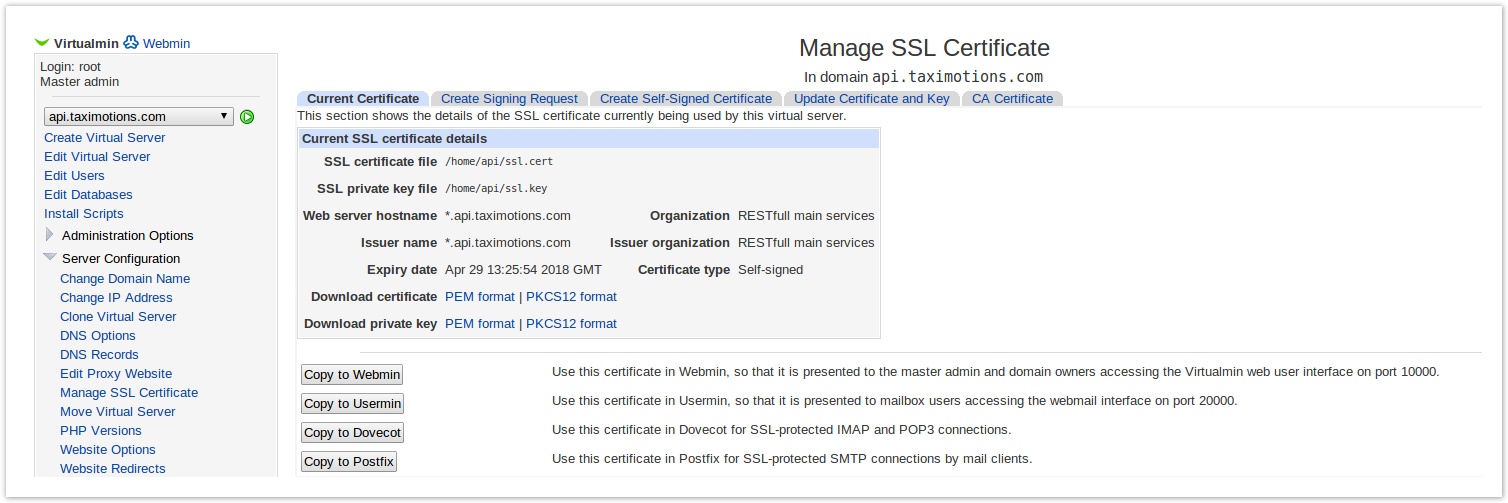Download private key in PKCS12 format
The width and height of the screenshot is (1508, 503).
[571, 324]
